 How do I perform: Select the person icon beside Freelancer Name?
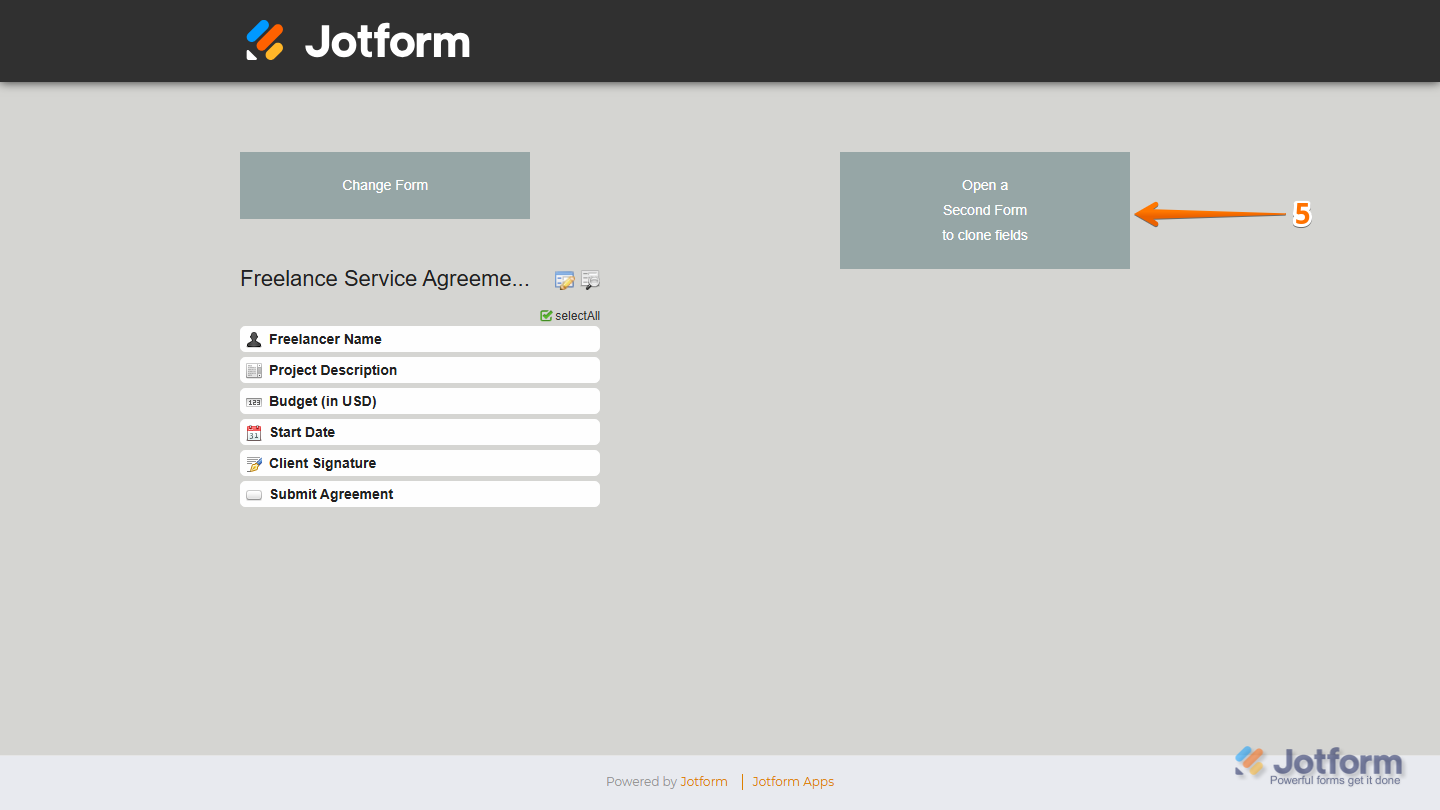254,339
